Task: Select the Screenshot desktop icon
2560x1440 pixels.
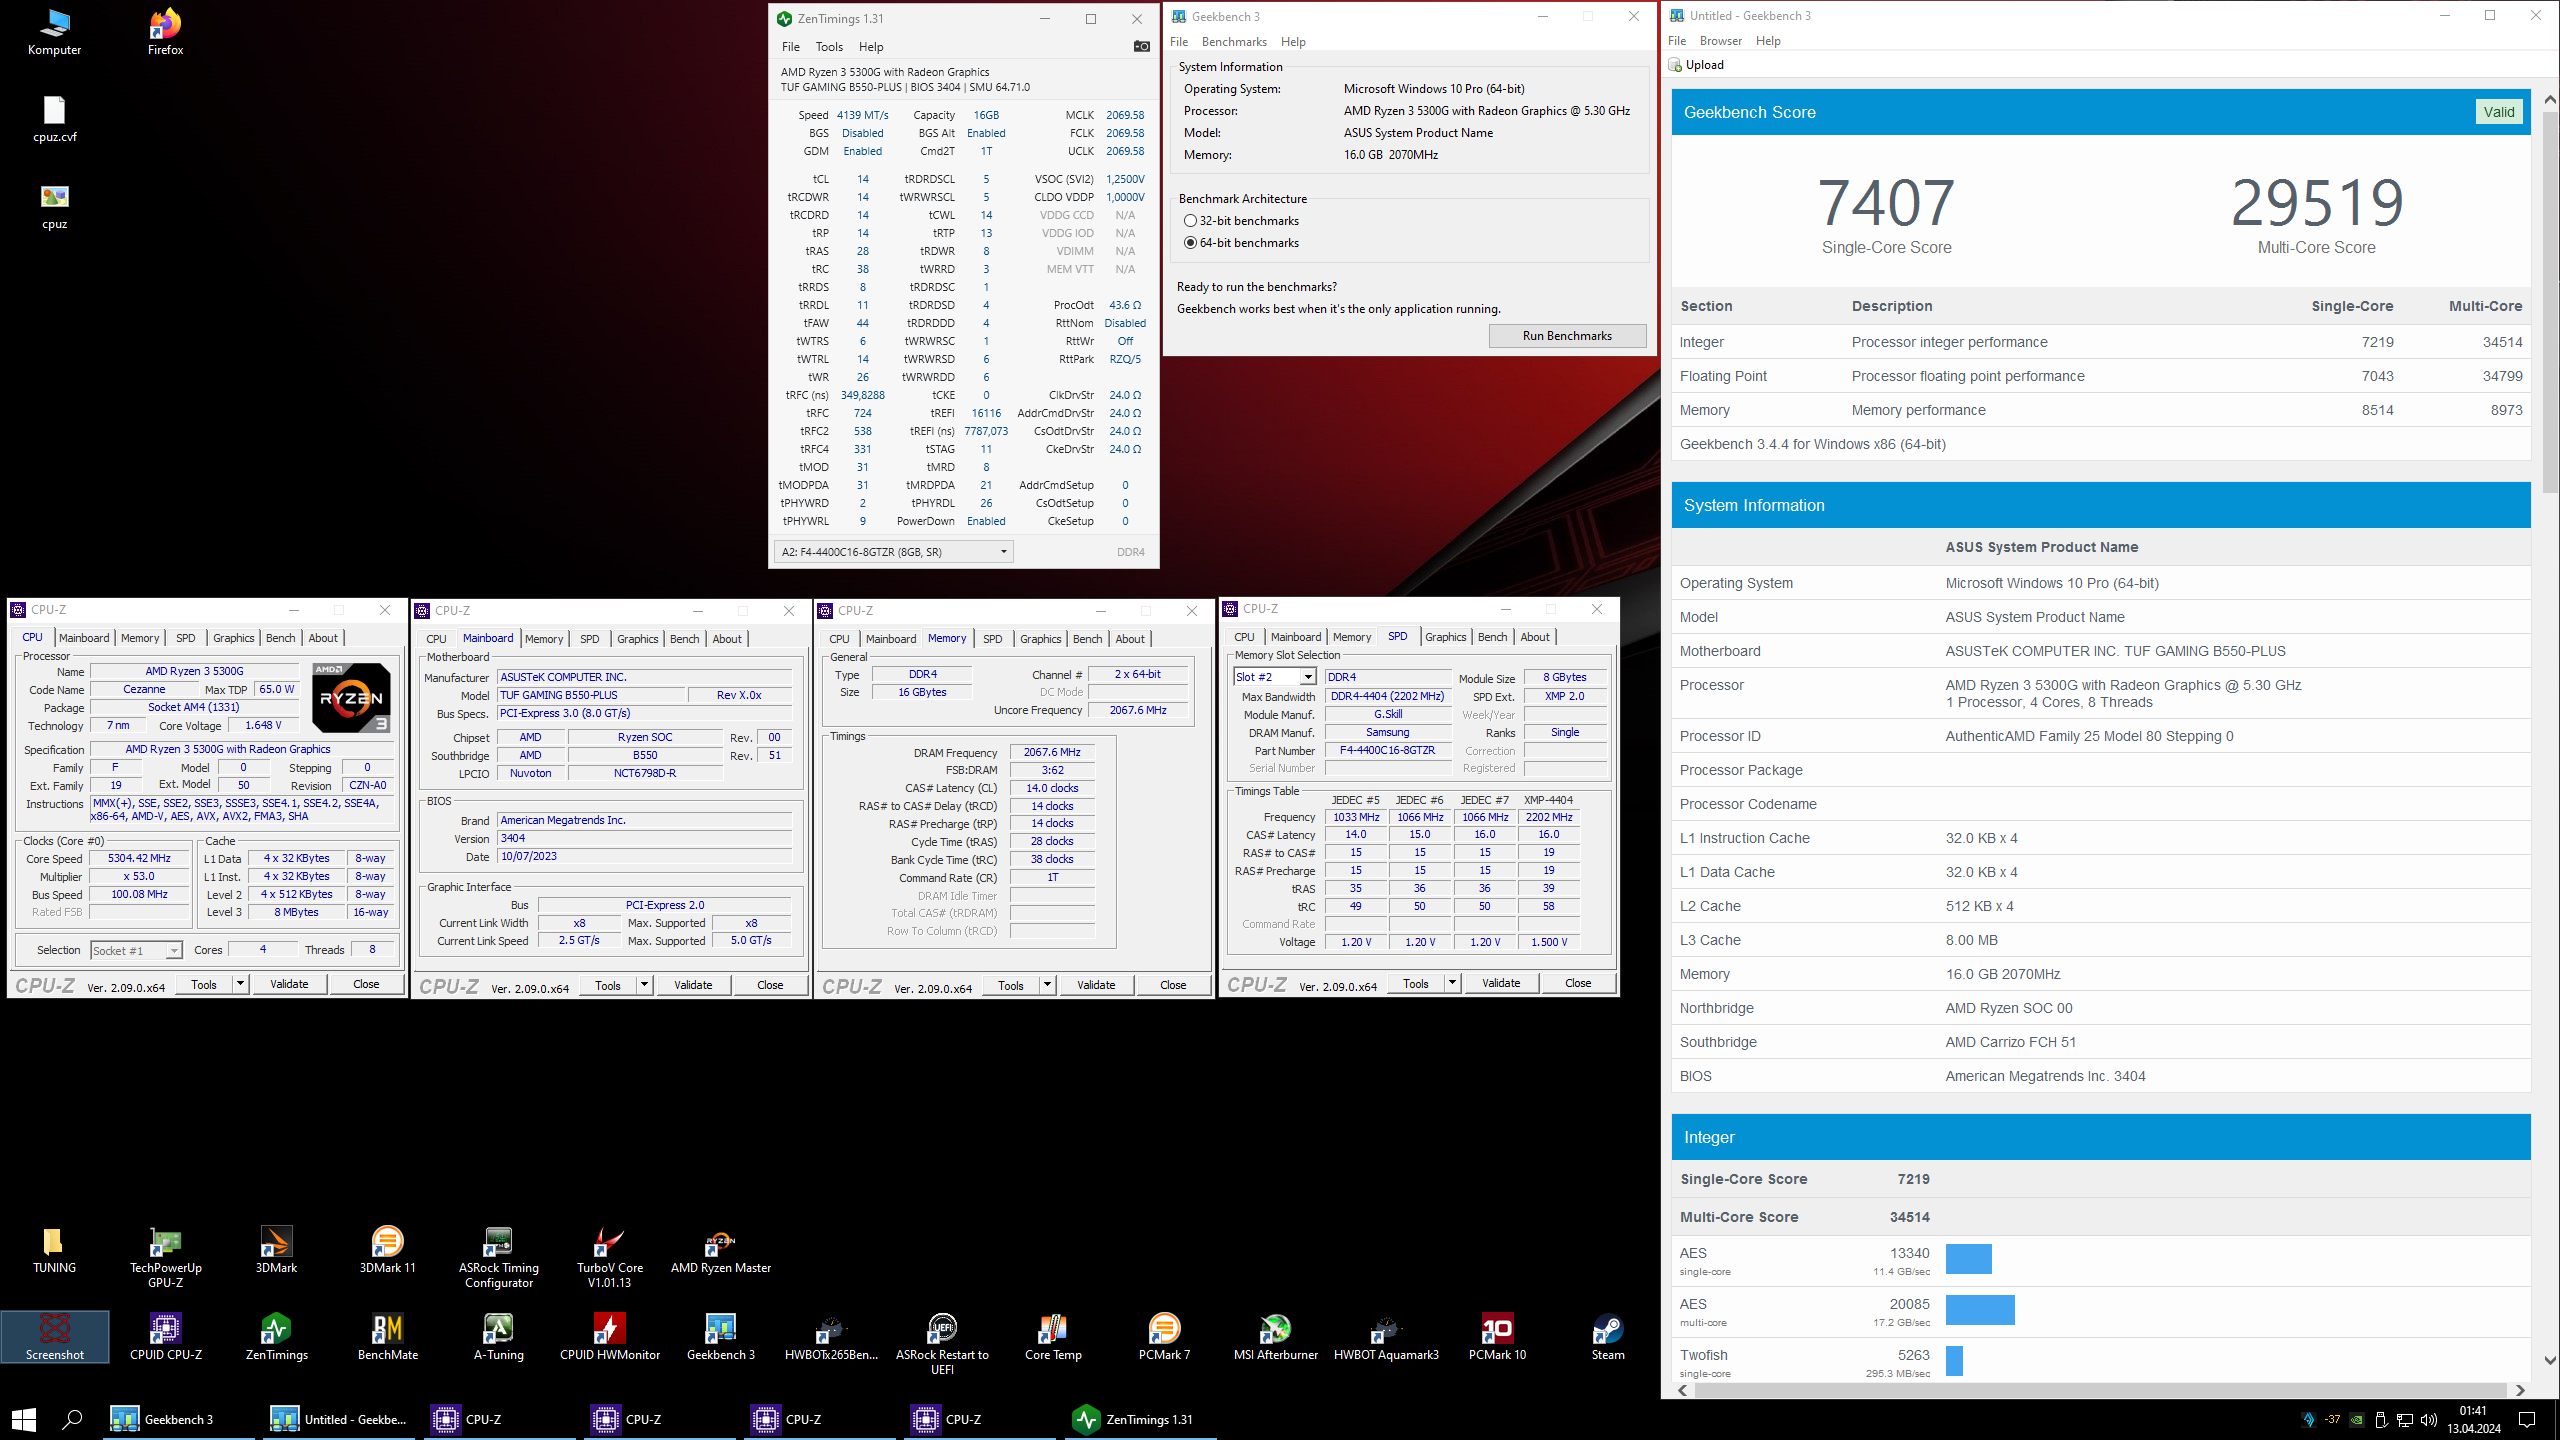Action: pyautogui.click(x=54, y=1337)
